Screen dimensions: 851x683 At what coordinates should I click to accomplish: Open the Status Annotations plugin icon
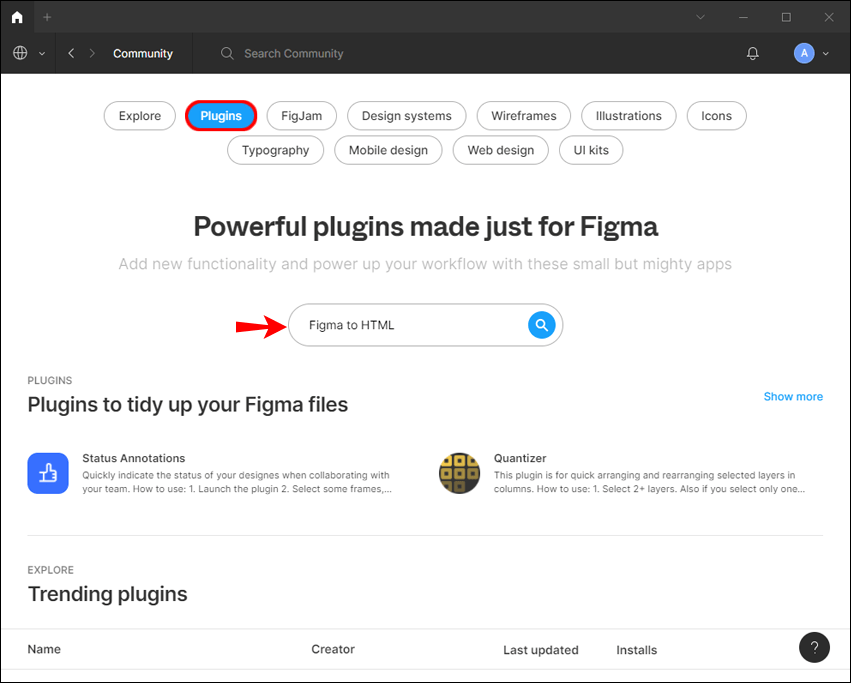[48, 473]
